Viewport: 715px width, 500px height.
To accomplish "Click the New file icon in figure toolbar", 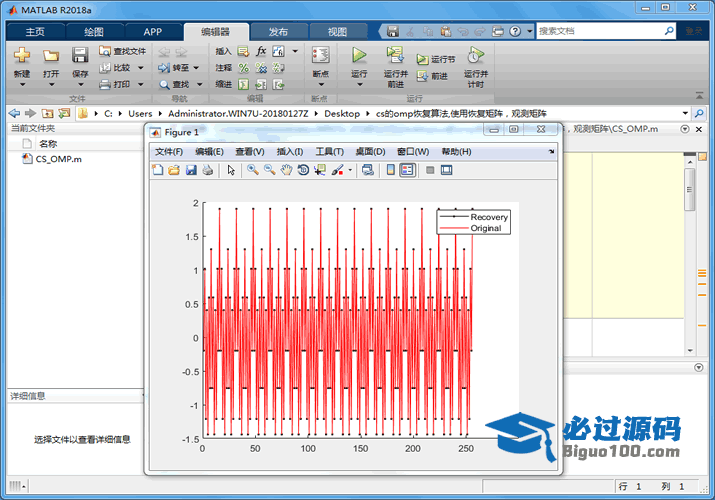I will point(157,170).
